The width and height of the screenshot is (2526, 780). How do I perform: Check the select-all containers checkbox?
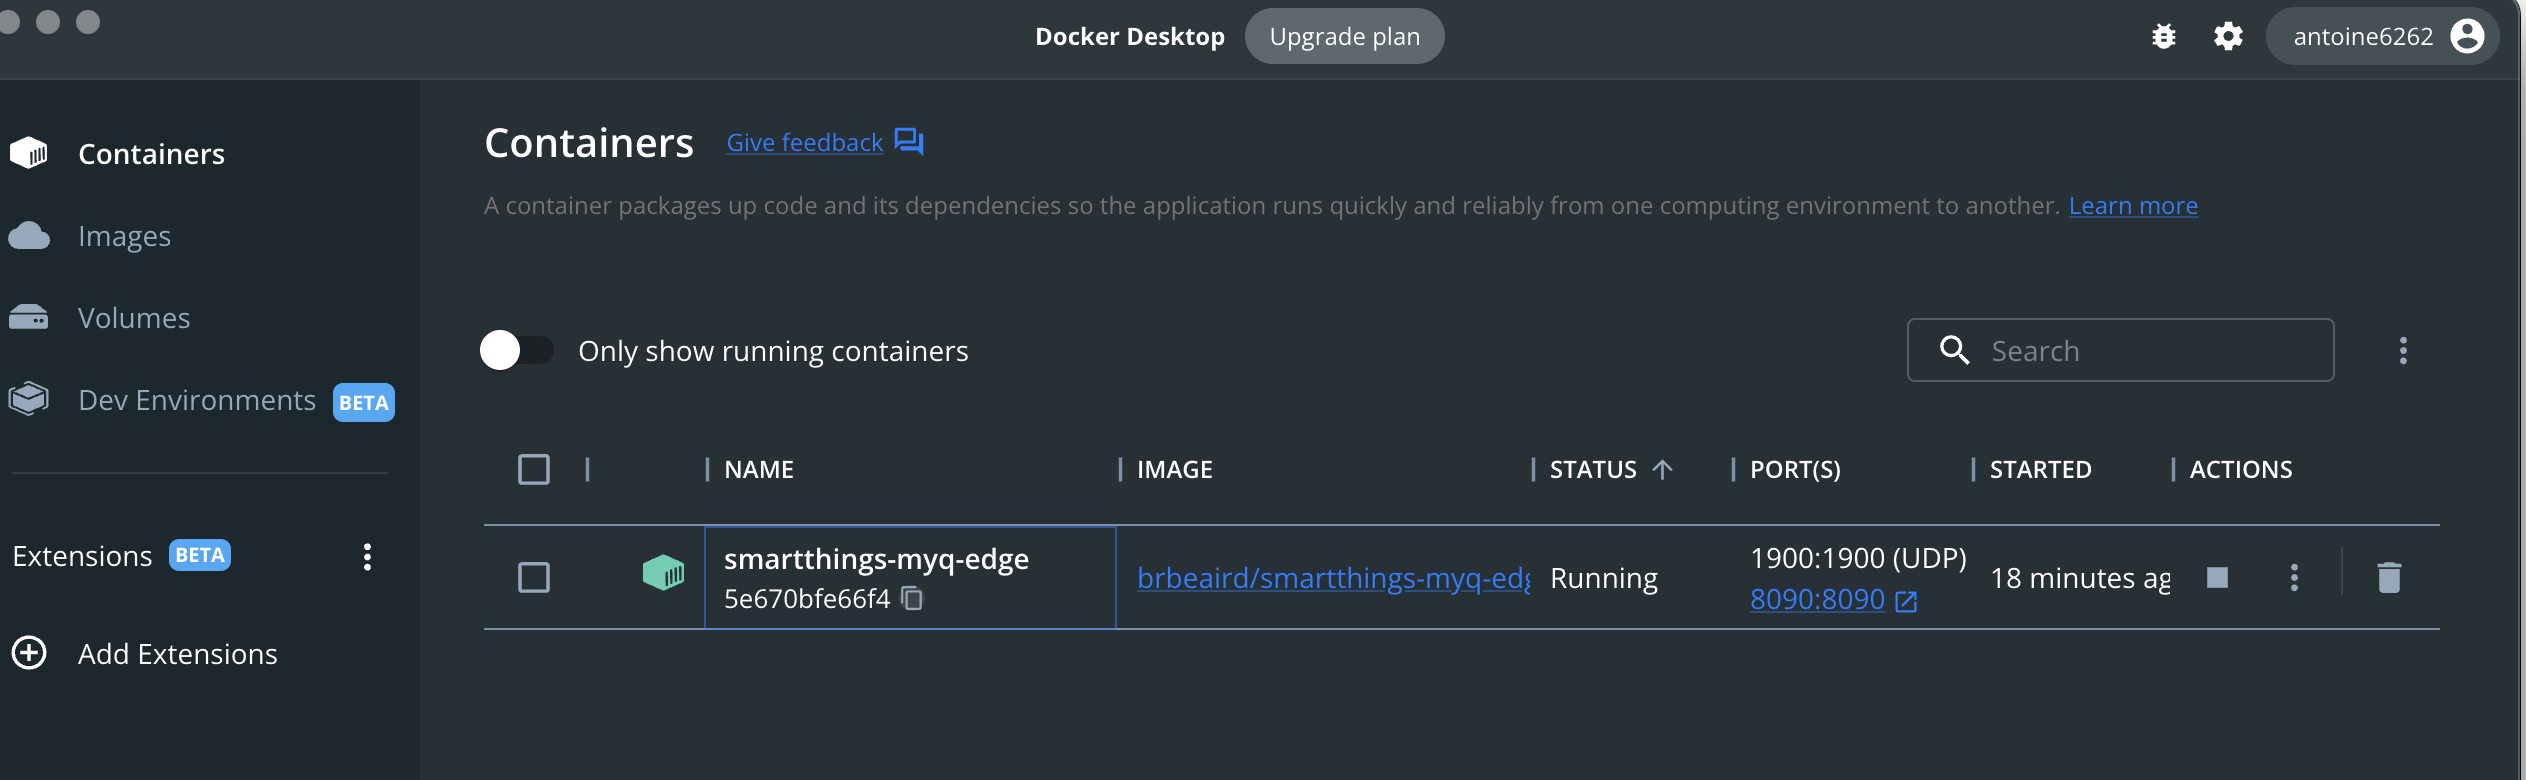(534, 469)
